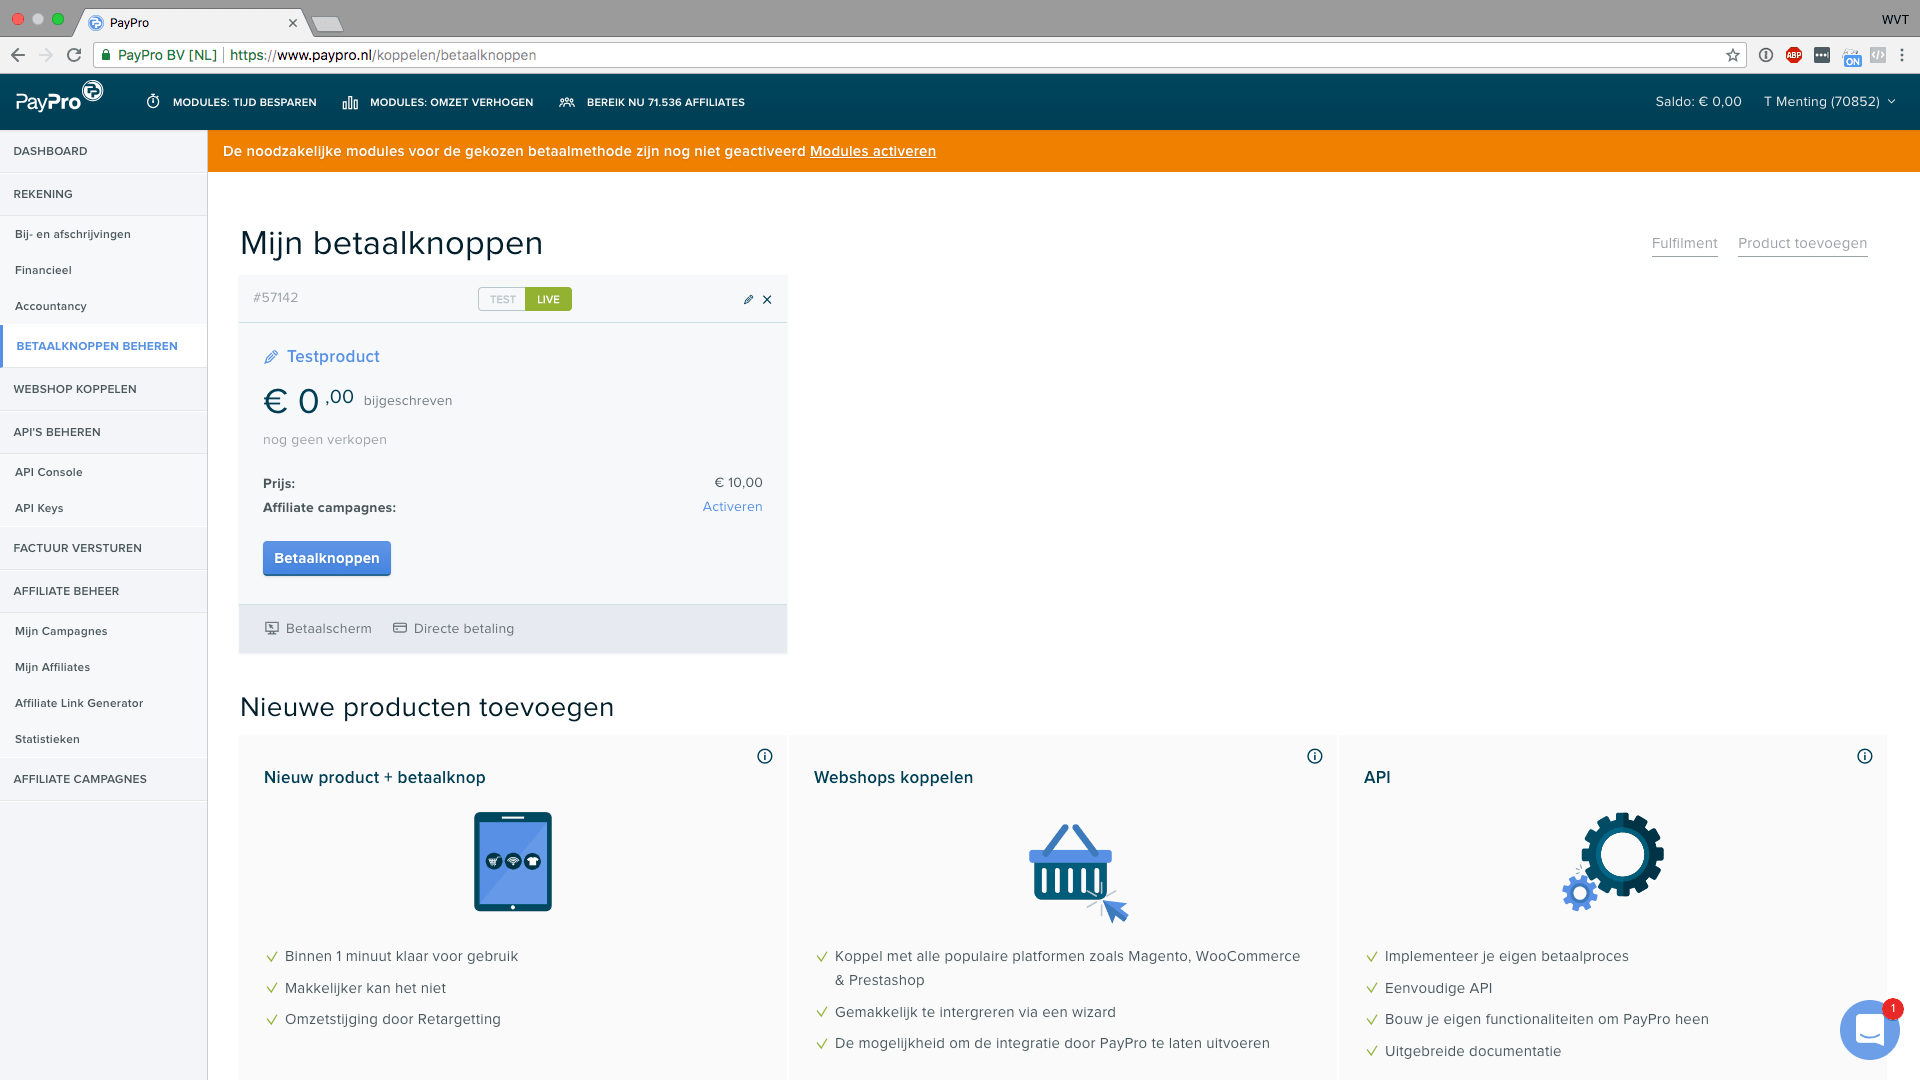Switch product to LIVE mode
The width and height of the screenshot is (1920, 1080).
pyautogui.click(x=548, y=299)
